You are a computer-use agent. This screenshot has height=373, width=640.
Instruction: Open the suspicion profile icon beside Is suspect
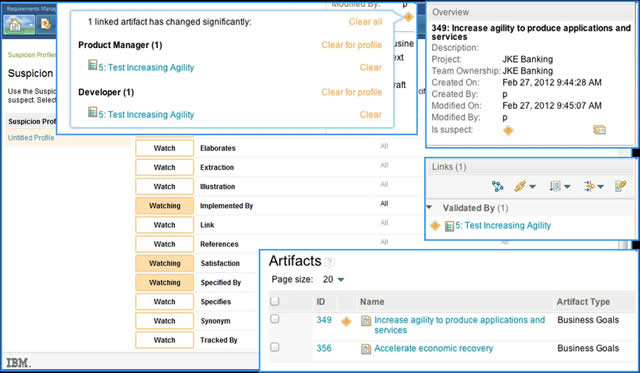(599, 130)
